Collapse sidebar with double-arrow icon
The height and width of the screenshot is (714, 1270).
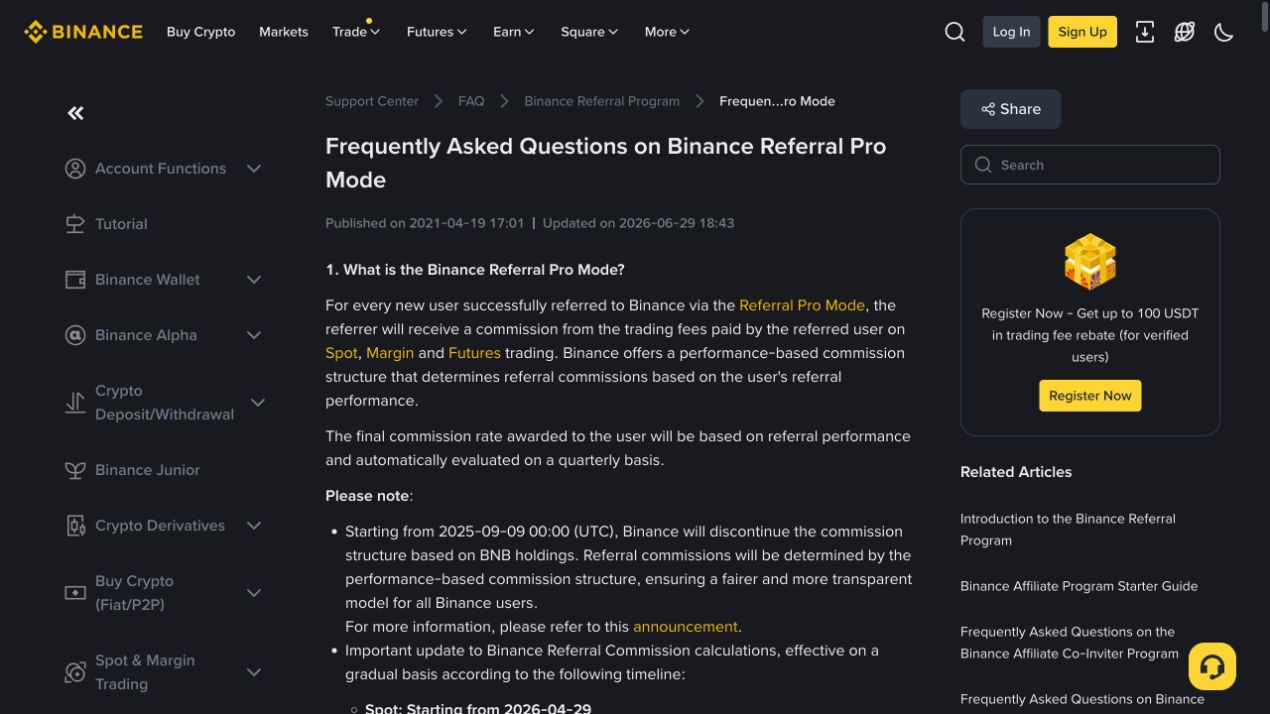76,113
